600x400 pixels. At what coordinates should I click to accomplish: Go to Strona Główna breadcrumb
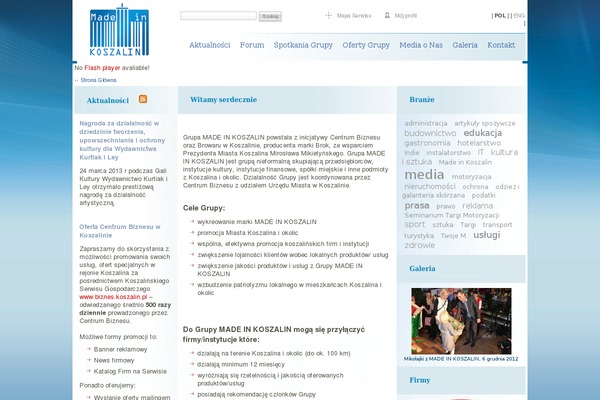pyautogui.click(x=98, y=80)
